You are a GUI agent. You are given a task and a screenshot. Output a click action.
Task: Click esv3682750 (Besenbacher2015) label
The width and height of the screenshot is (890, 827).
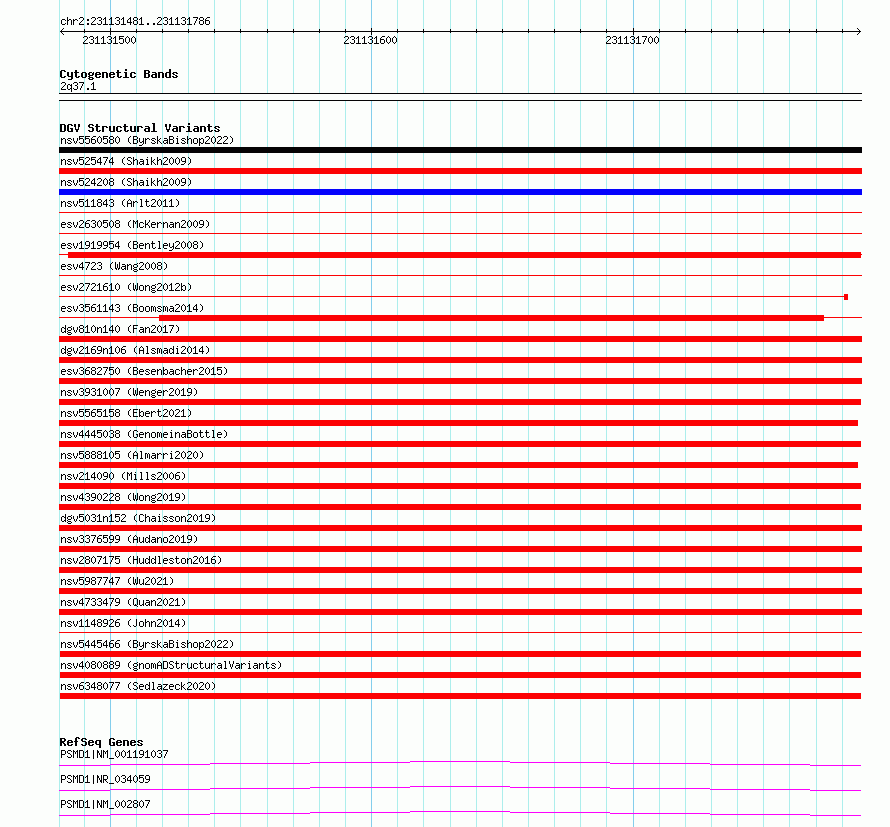(x=144, y=371)
